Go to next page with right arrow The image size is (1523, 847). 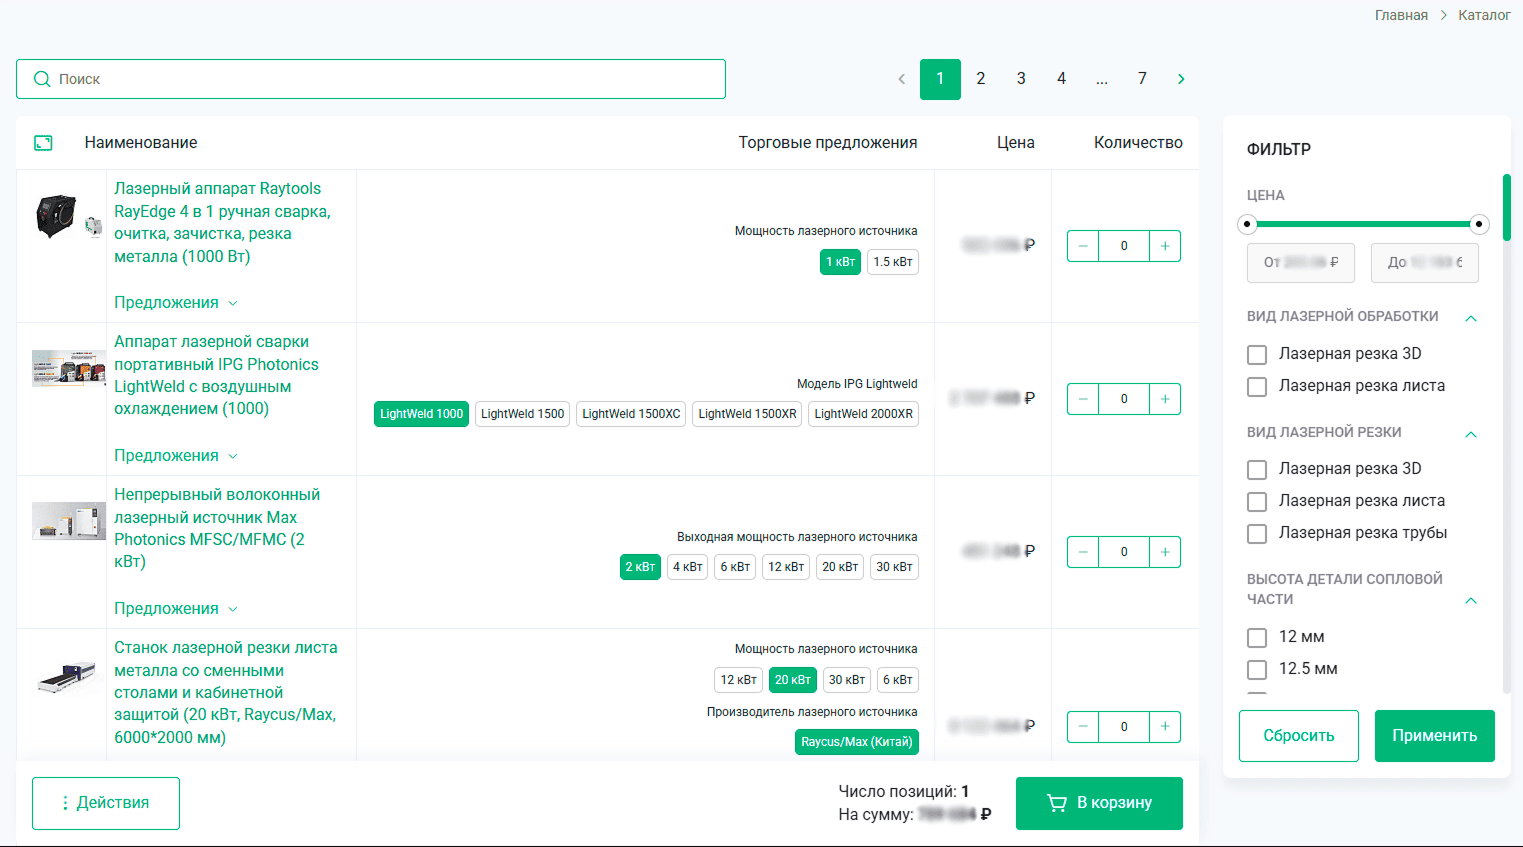[1181, 79]
